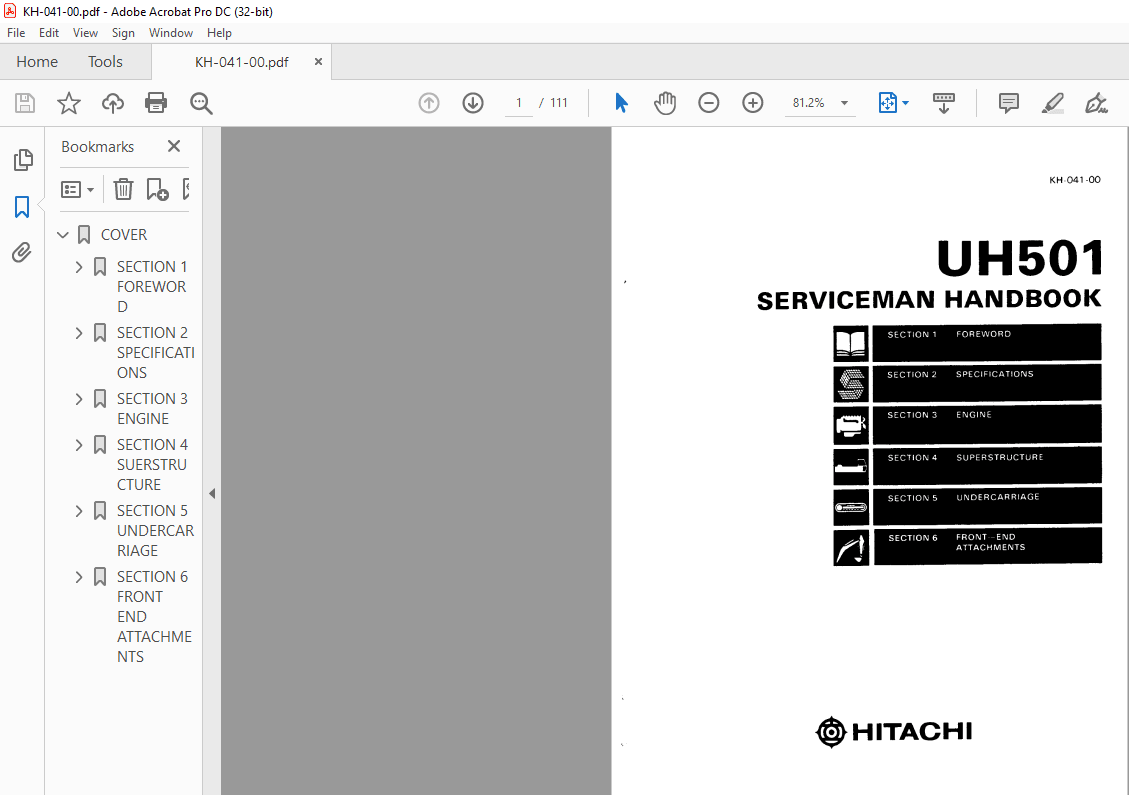The height and width of the screenshot is (795, 1129).
Task: Print the document
Action: pos(157,103)
